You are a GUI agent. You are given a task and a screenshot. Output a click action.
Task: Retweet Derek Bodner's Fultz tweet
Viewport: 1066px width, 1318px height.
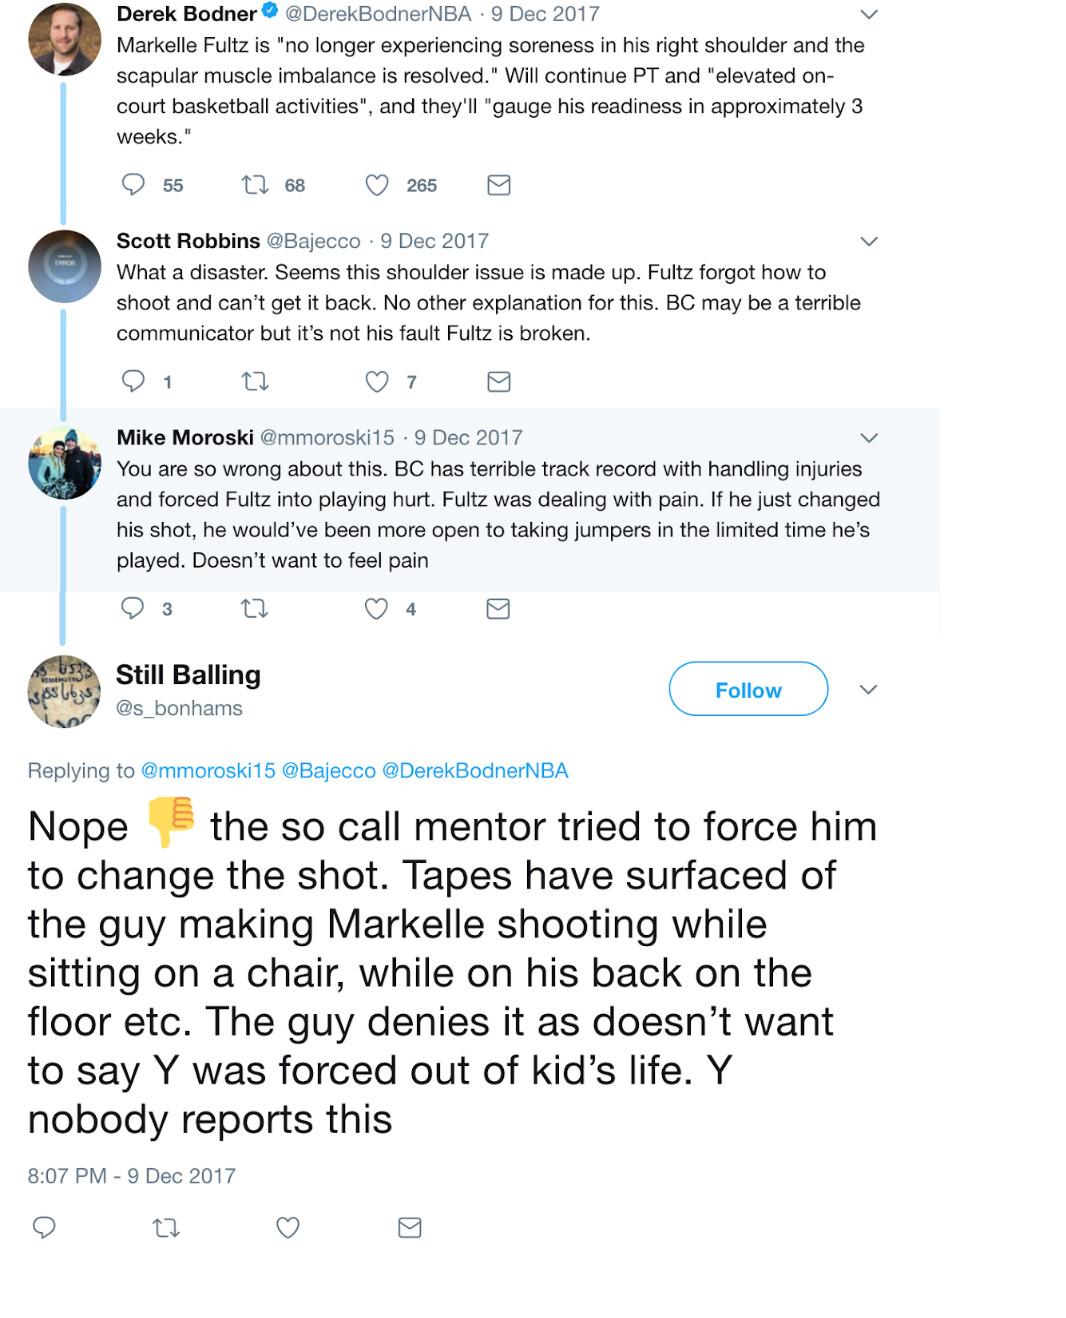coord(255,185)
